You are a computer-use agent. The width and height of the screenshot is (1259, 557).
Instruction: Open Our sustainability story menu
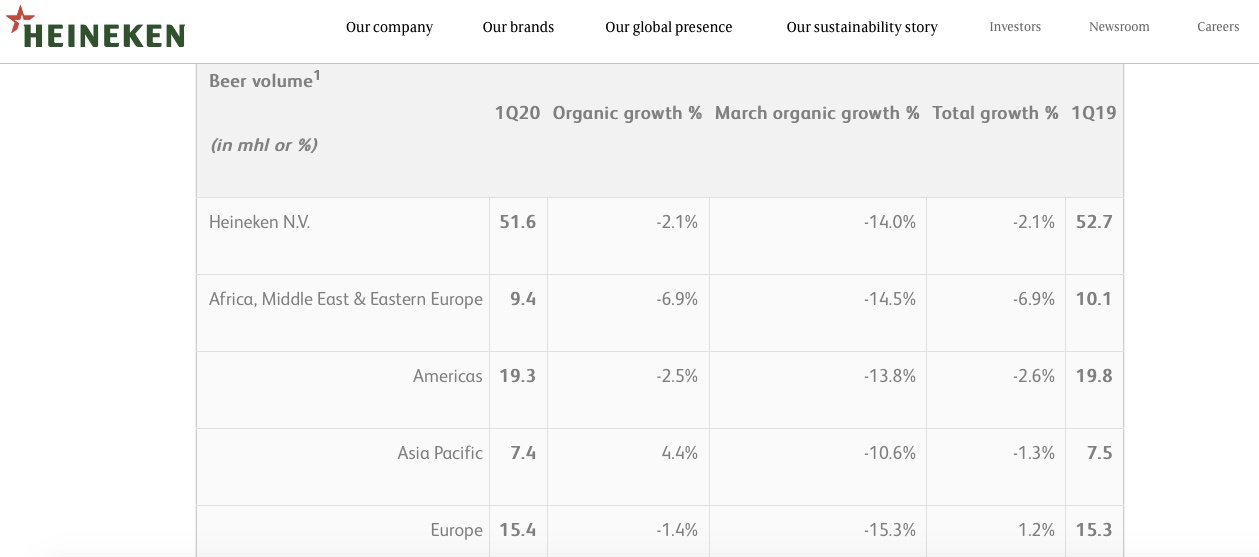(x=862, y=27)
